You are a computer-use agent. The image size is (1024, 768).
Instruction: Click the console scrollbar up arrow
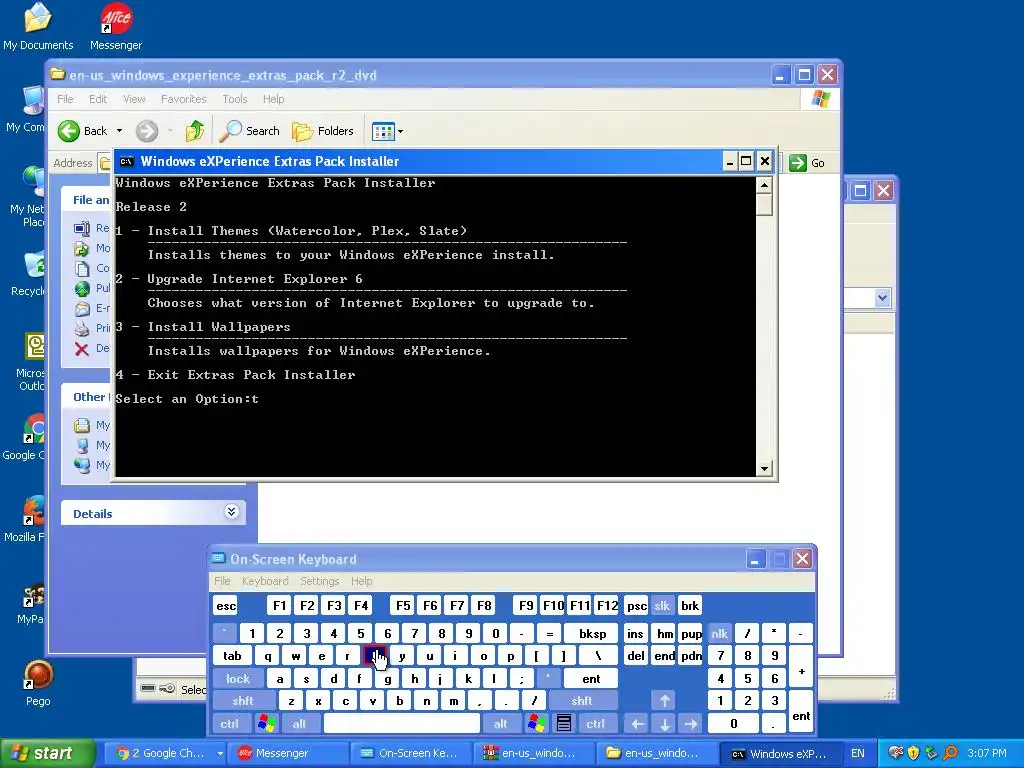(764, 185)
